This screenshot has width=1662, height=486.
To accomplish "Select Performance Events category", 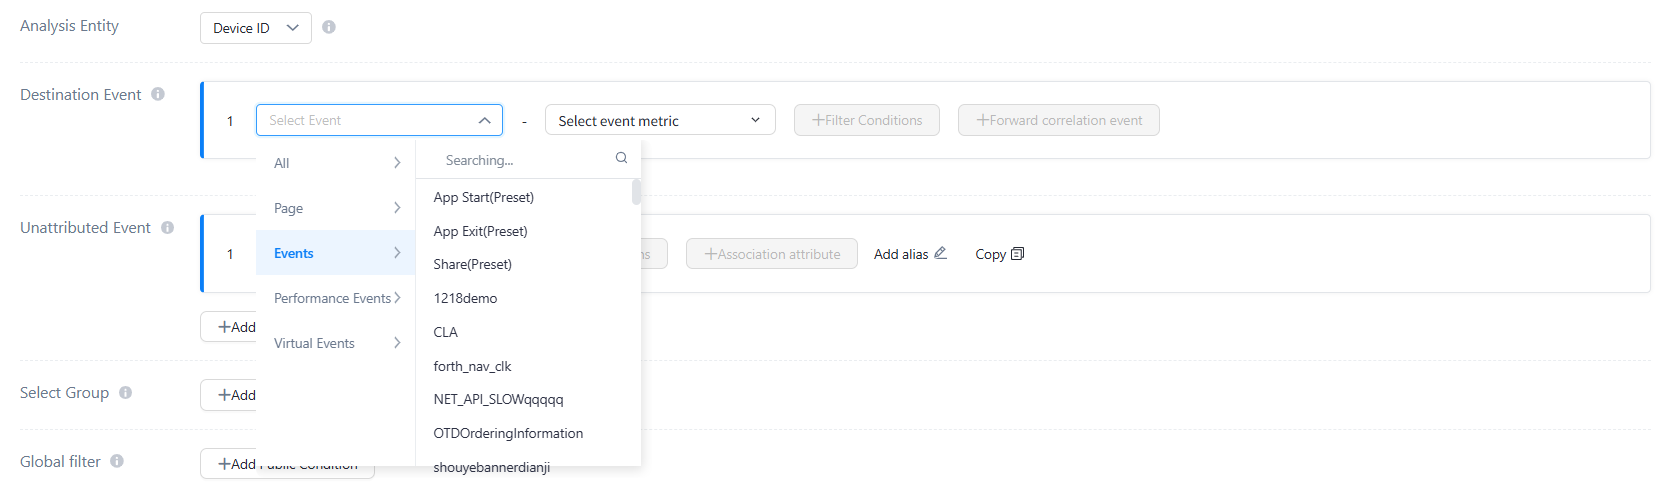I will pos(336,298).
